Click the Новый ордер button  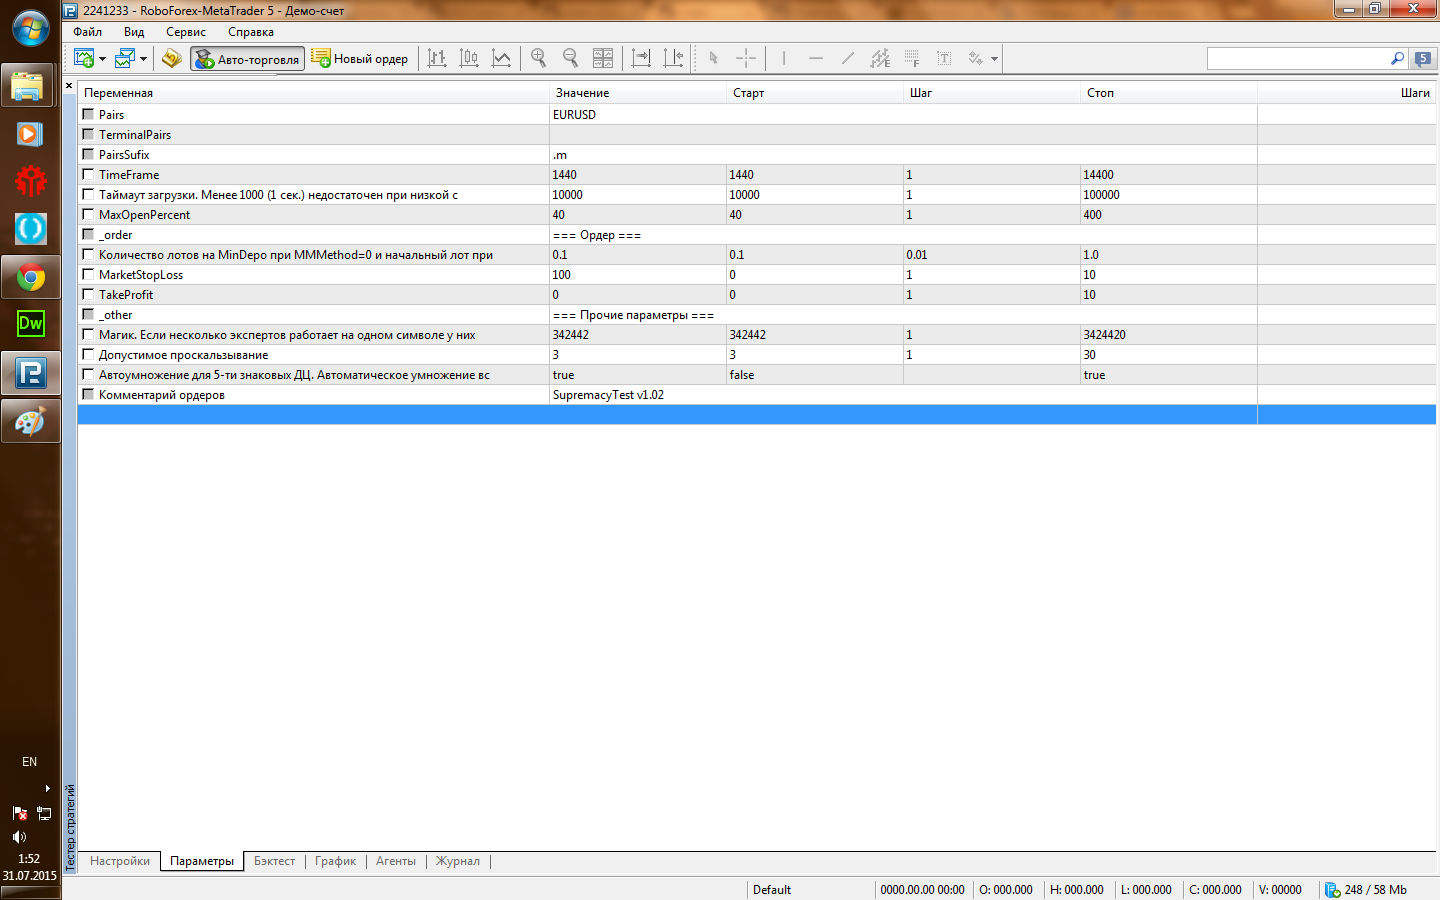pyautogui.click(x=360, y=59)
